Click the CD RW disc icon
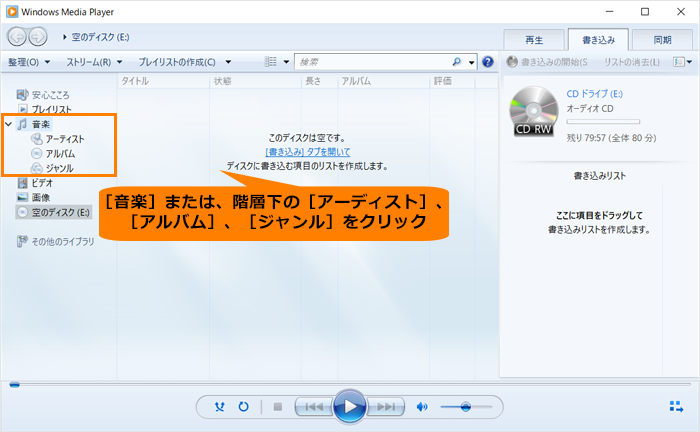This screenshot has width=700, height=432. 534,111
